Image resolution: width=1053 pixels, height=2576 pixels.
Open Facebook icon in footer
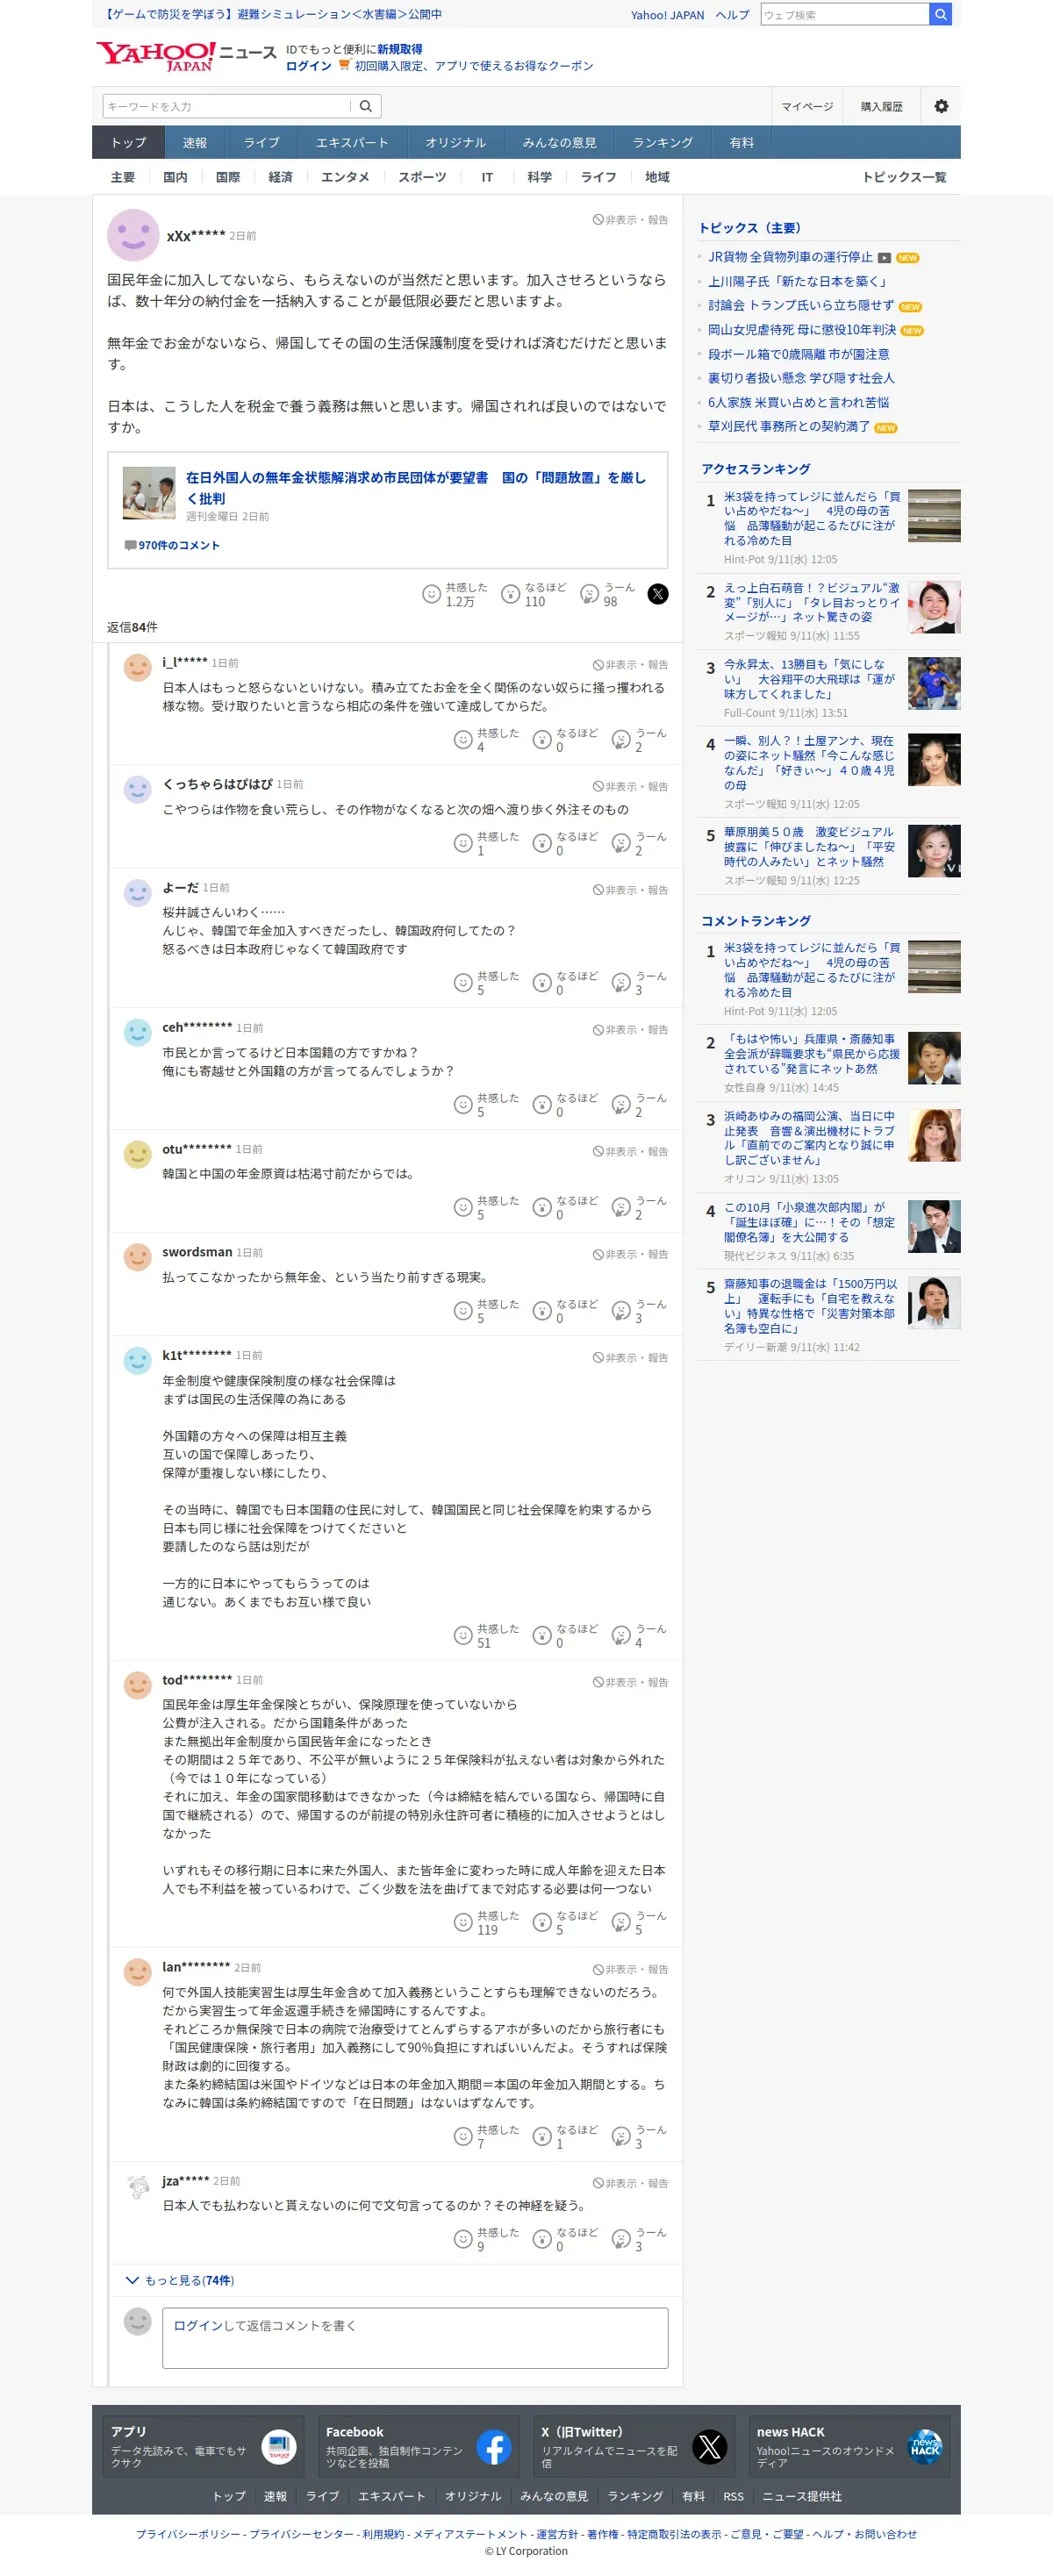pos(494,2447)
